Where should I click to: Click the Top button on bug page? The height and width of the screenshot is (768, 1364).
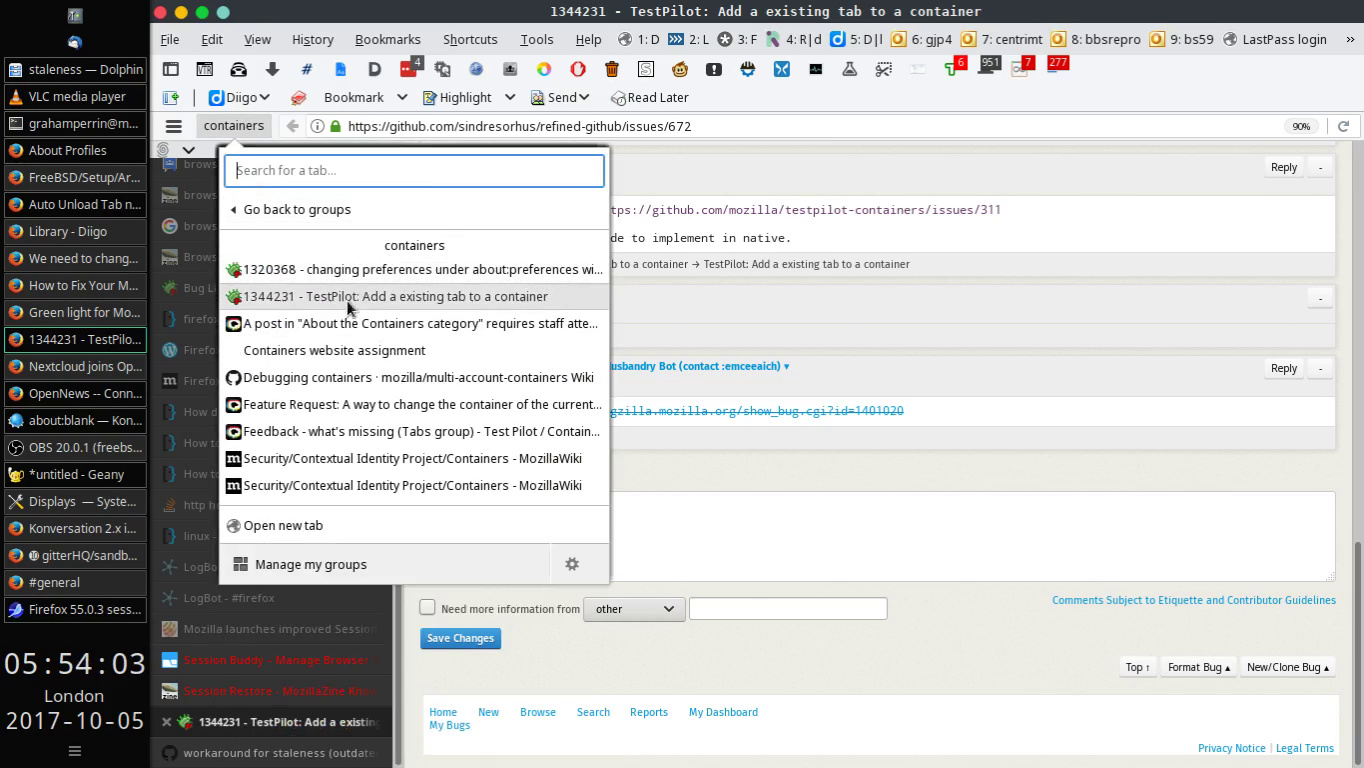(1138, 667)
